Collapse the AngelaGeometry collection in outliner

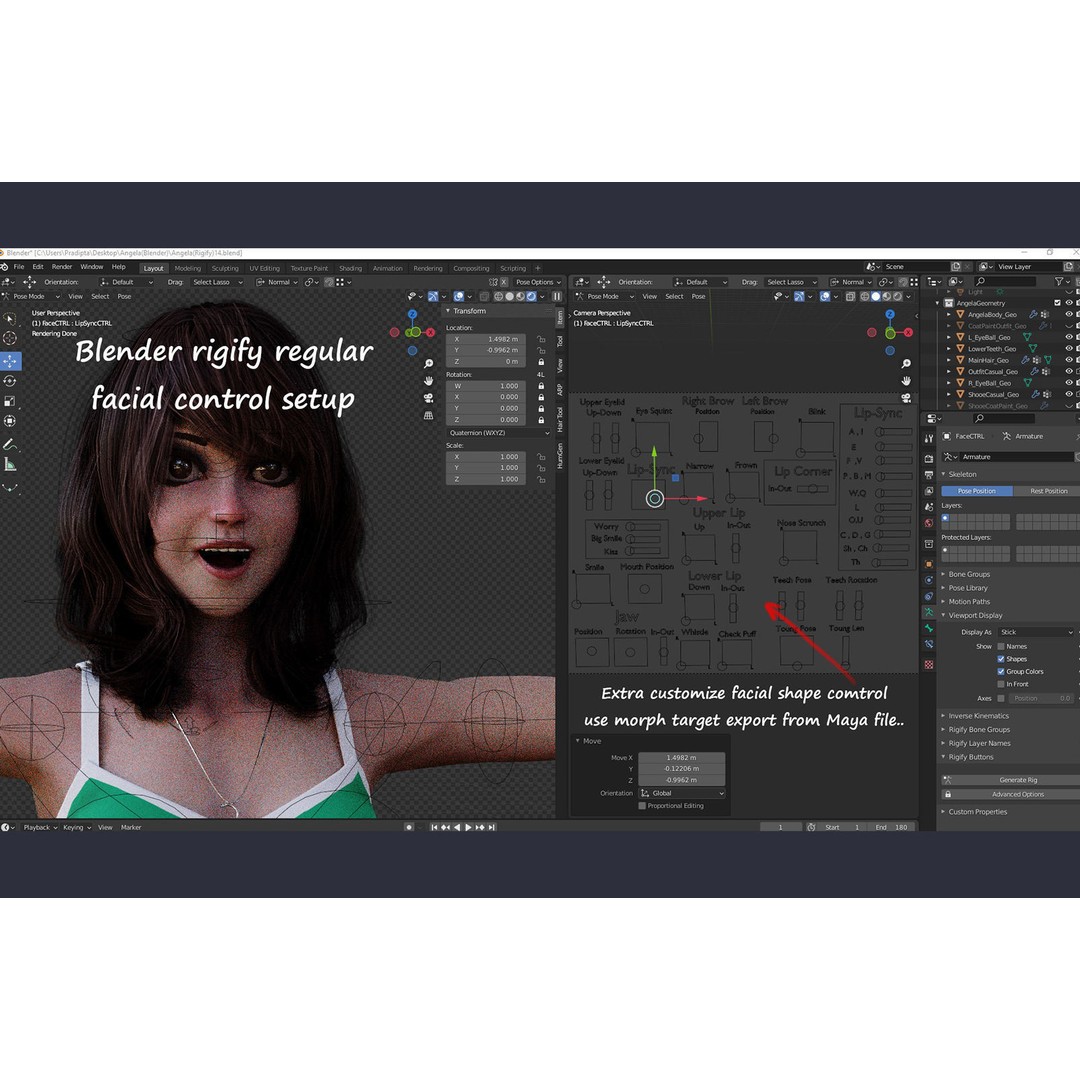tap(937, 303)
